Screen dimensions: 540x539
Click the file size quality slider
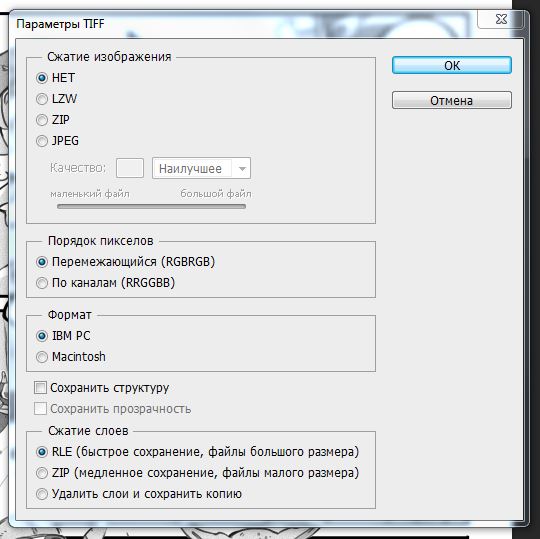(152, 206)
